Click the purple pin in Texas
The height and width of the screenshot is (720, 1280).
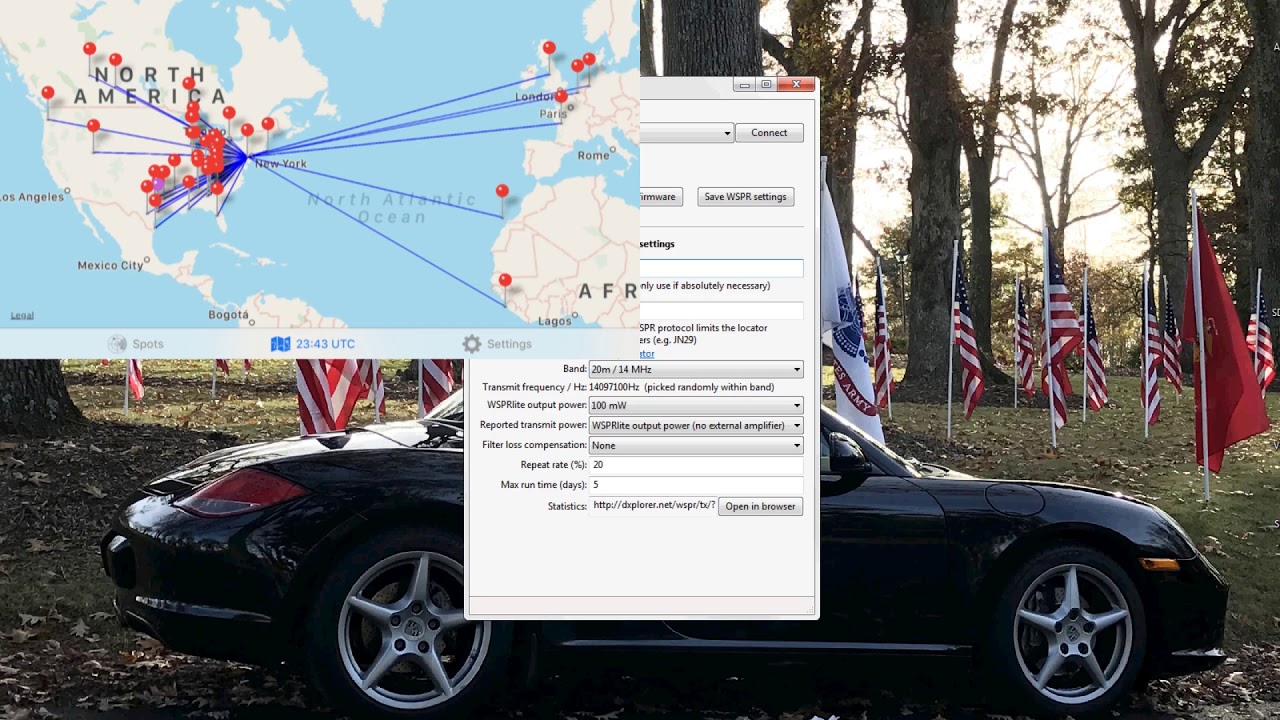pos(158,185)
